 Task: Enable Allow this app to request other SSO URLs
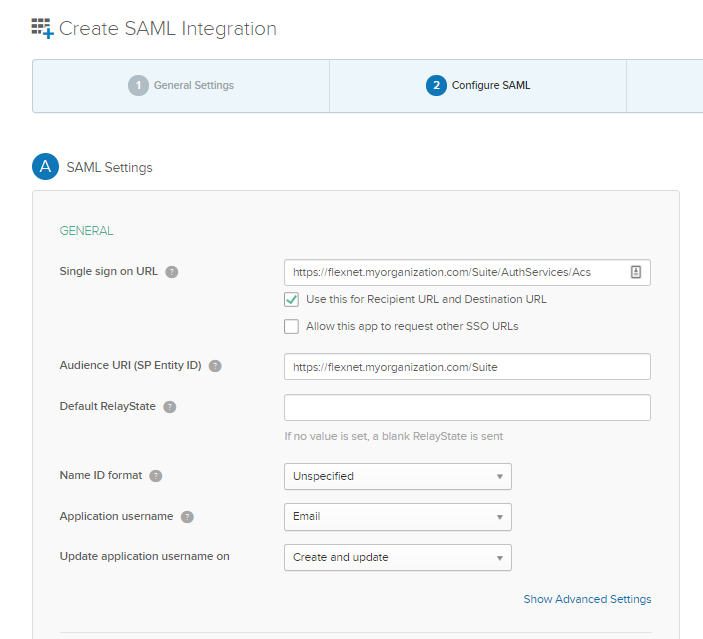pos(291,326)
